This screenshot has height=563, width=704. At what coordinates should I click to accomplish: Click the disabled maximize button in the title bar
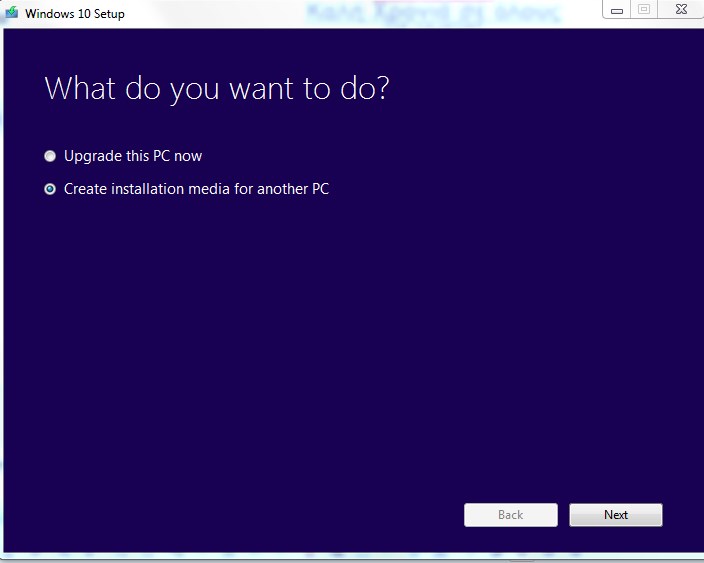[x=644, y=9]
